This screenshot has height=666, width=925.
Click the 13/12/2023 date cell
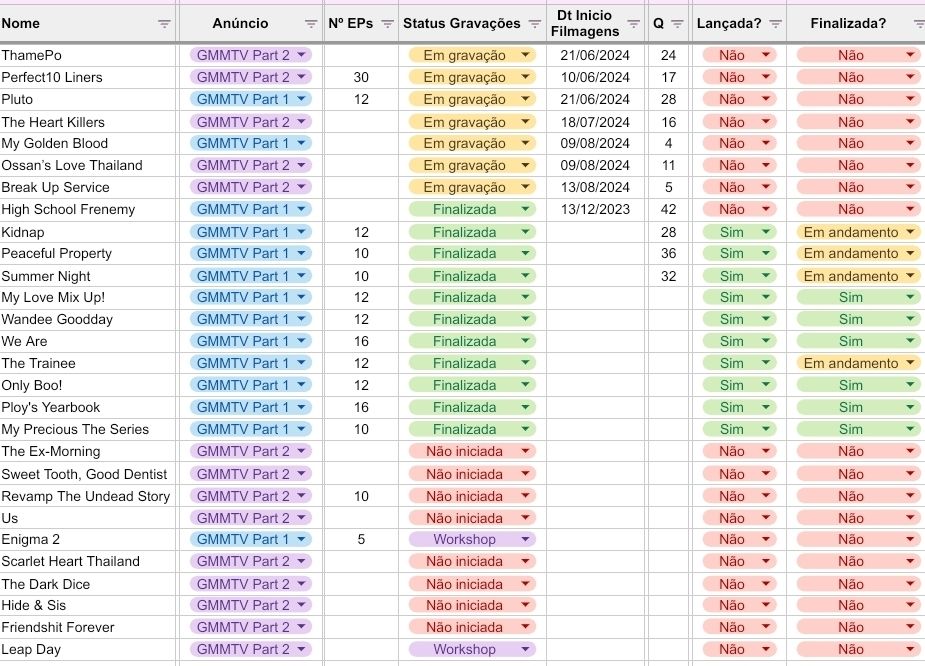[595, 209]
